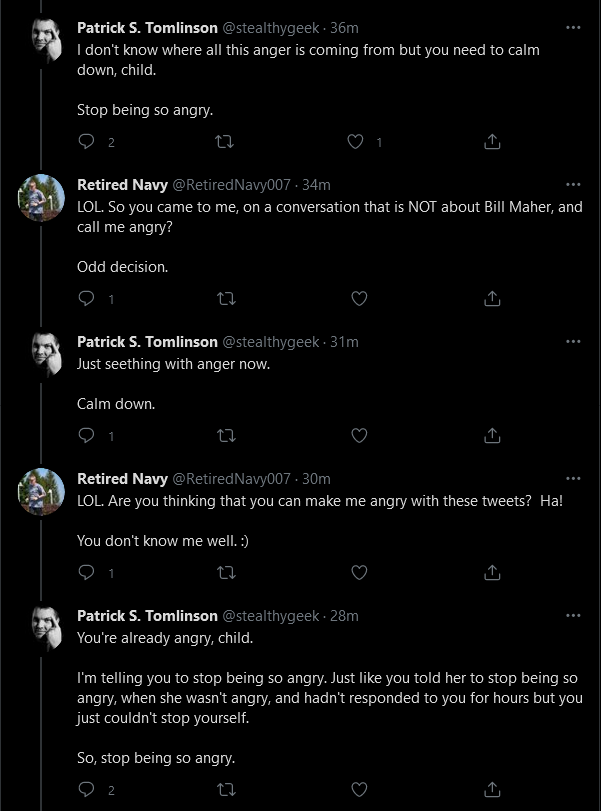Open more options on the 36m tweet
This screenshot has width=601, height=811.
click(x=573, y=27)
